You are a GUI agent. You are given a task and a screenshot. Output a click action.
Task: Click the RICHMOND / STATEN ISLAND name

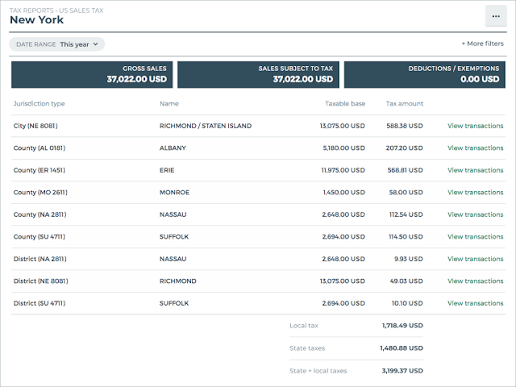coord(205,126)
